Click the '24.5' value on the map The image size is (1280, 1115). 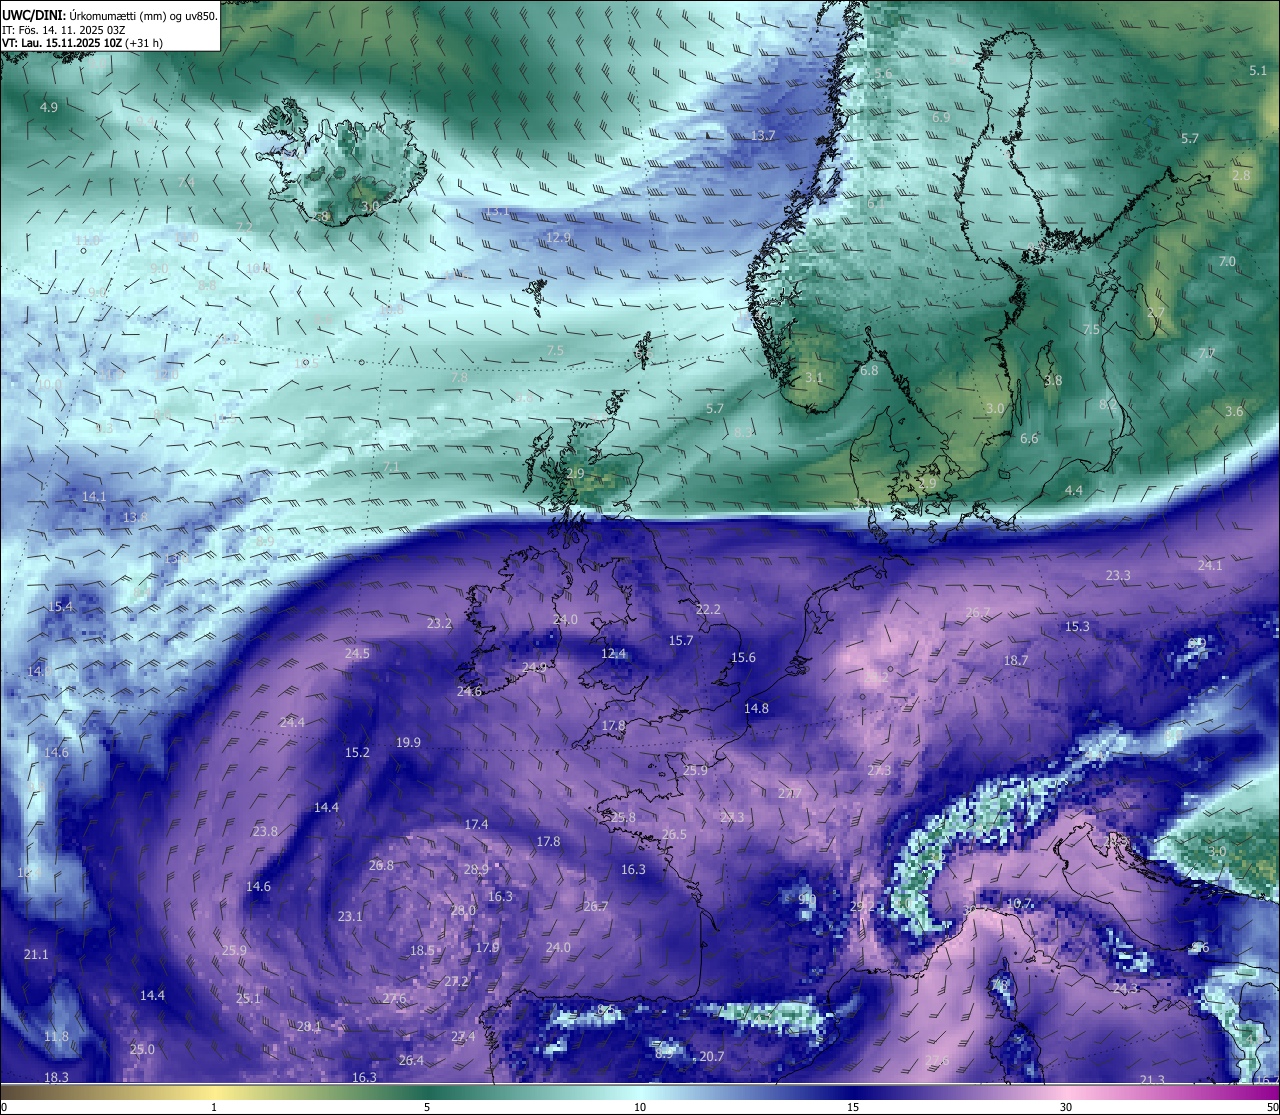[357, 653]
